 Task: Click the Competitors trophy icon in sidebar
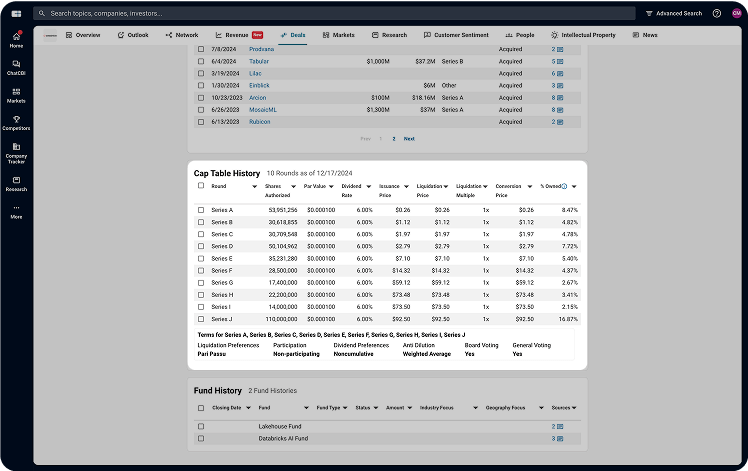pos(16,122)
